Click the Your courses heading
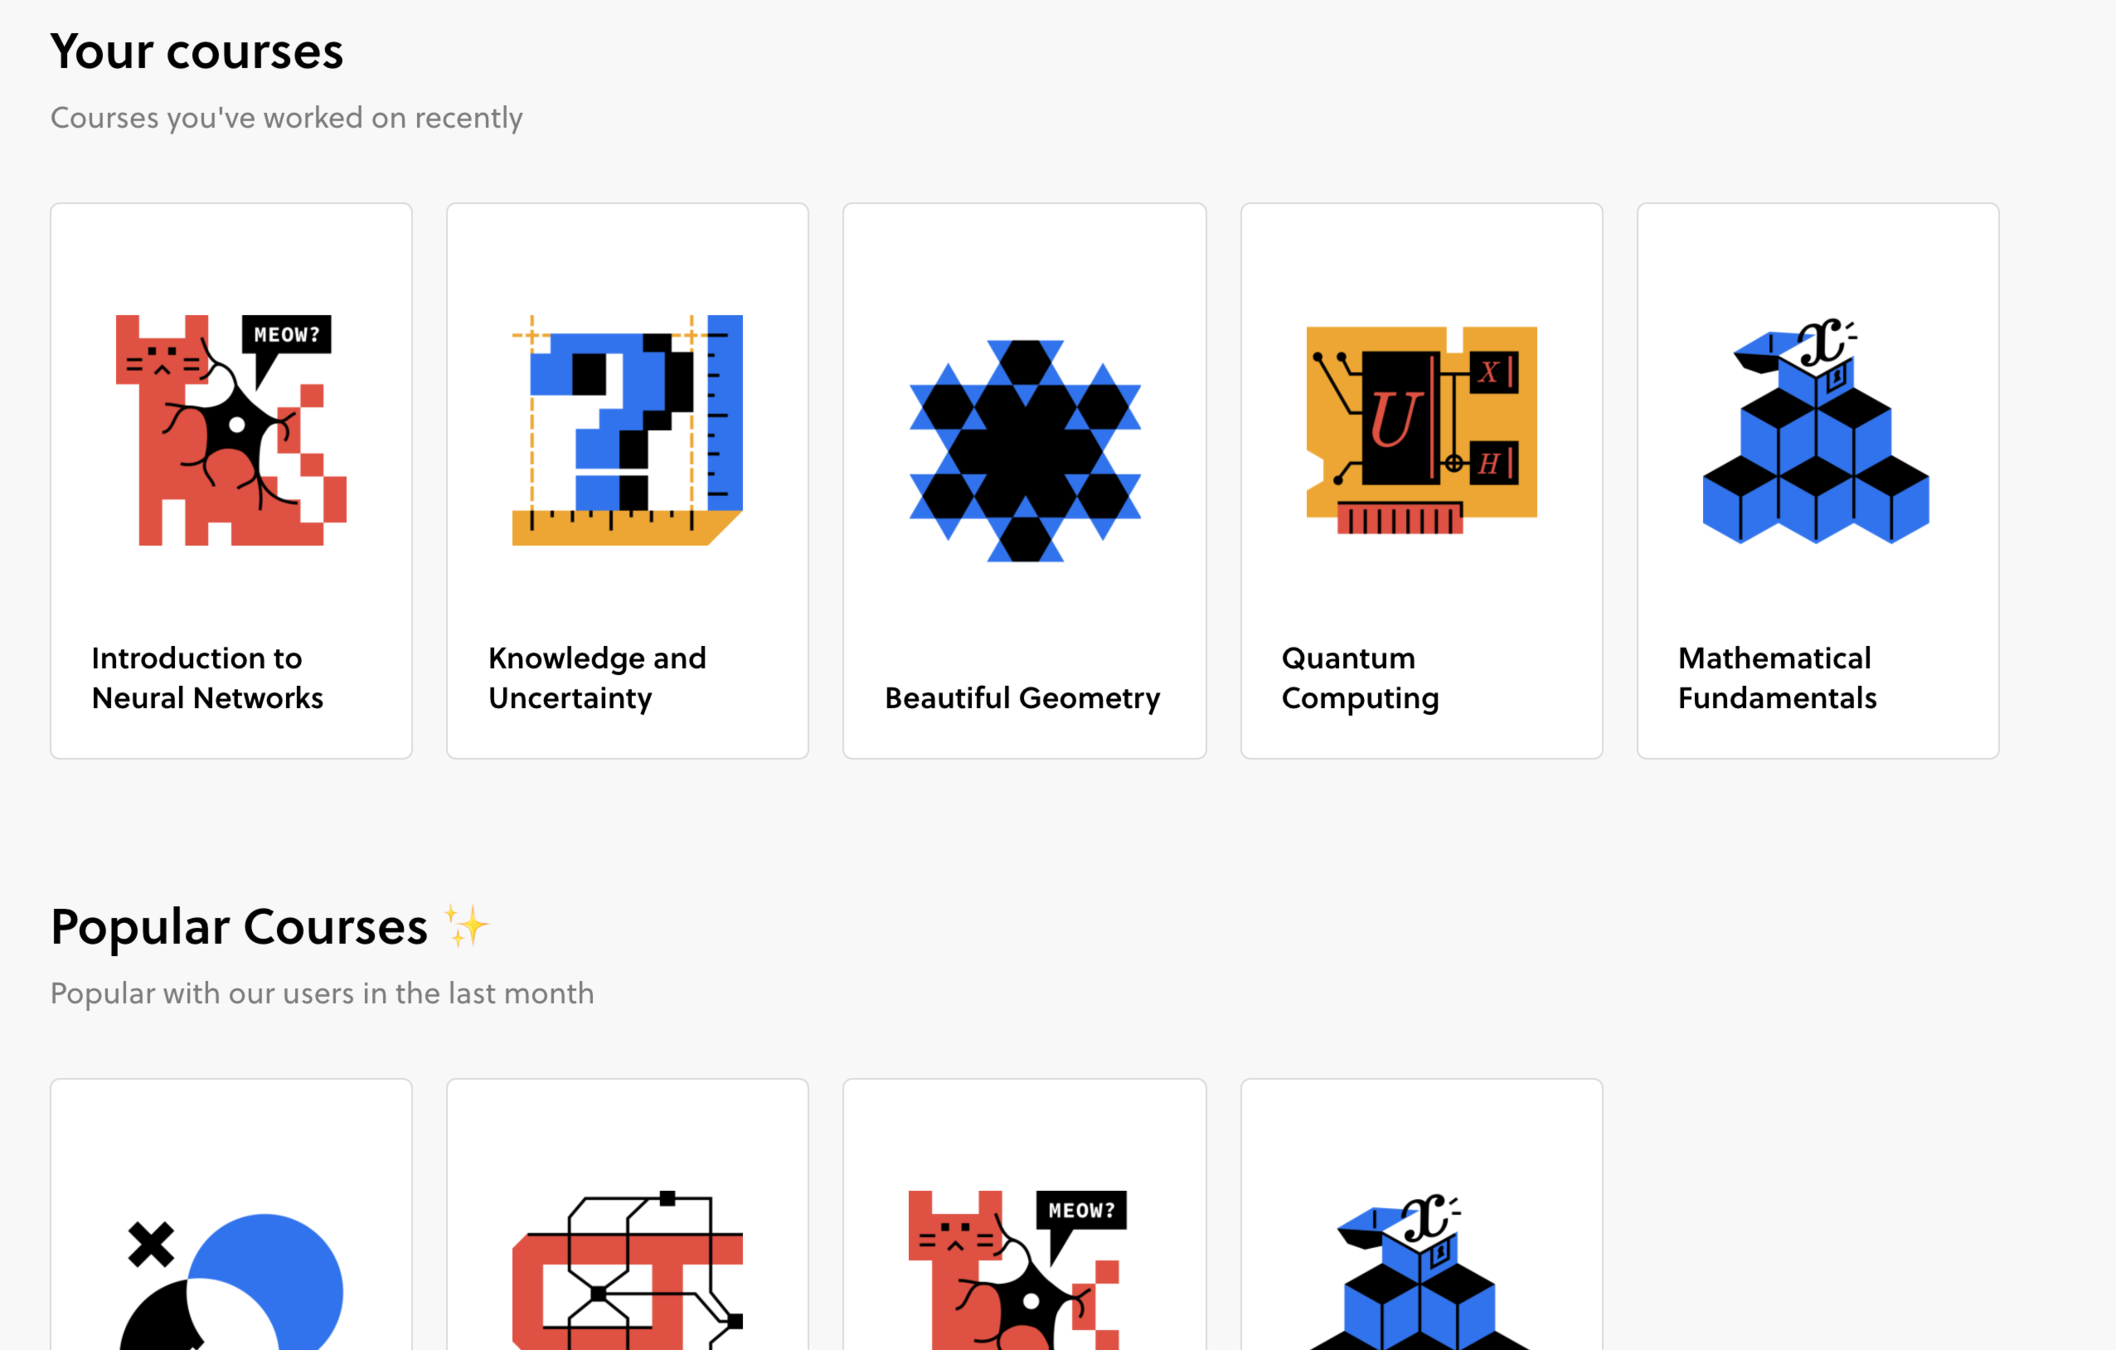The width and height of the screenshot is (2116, 1350). pos(197,51)
